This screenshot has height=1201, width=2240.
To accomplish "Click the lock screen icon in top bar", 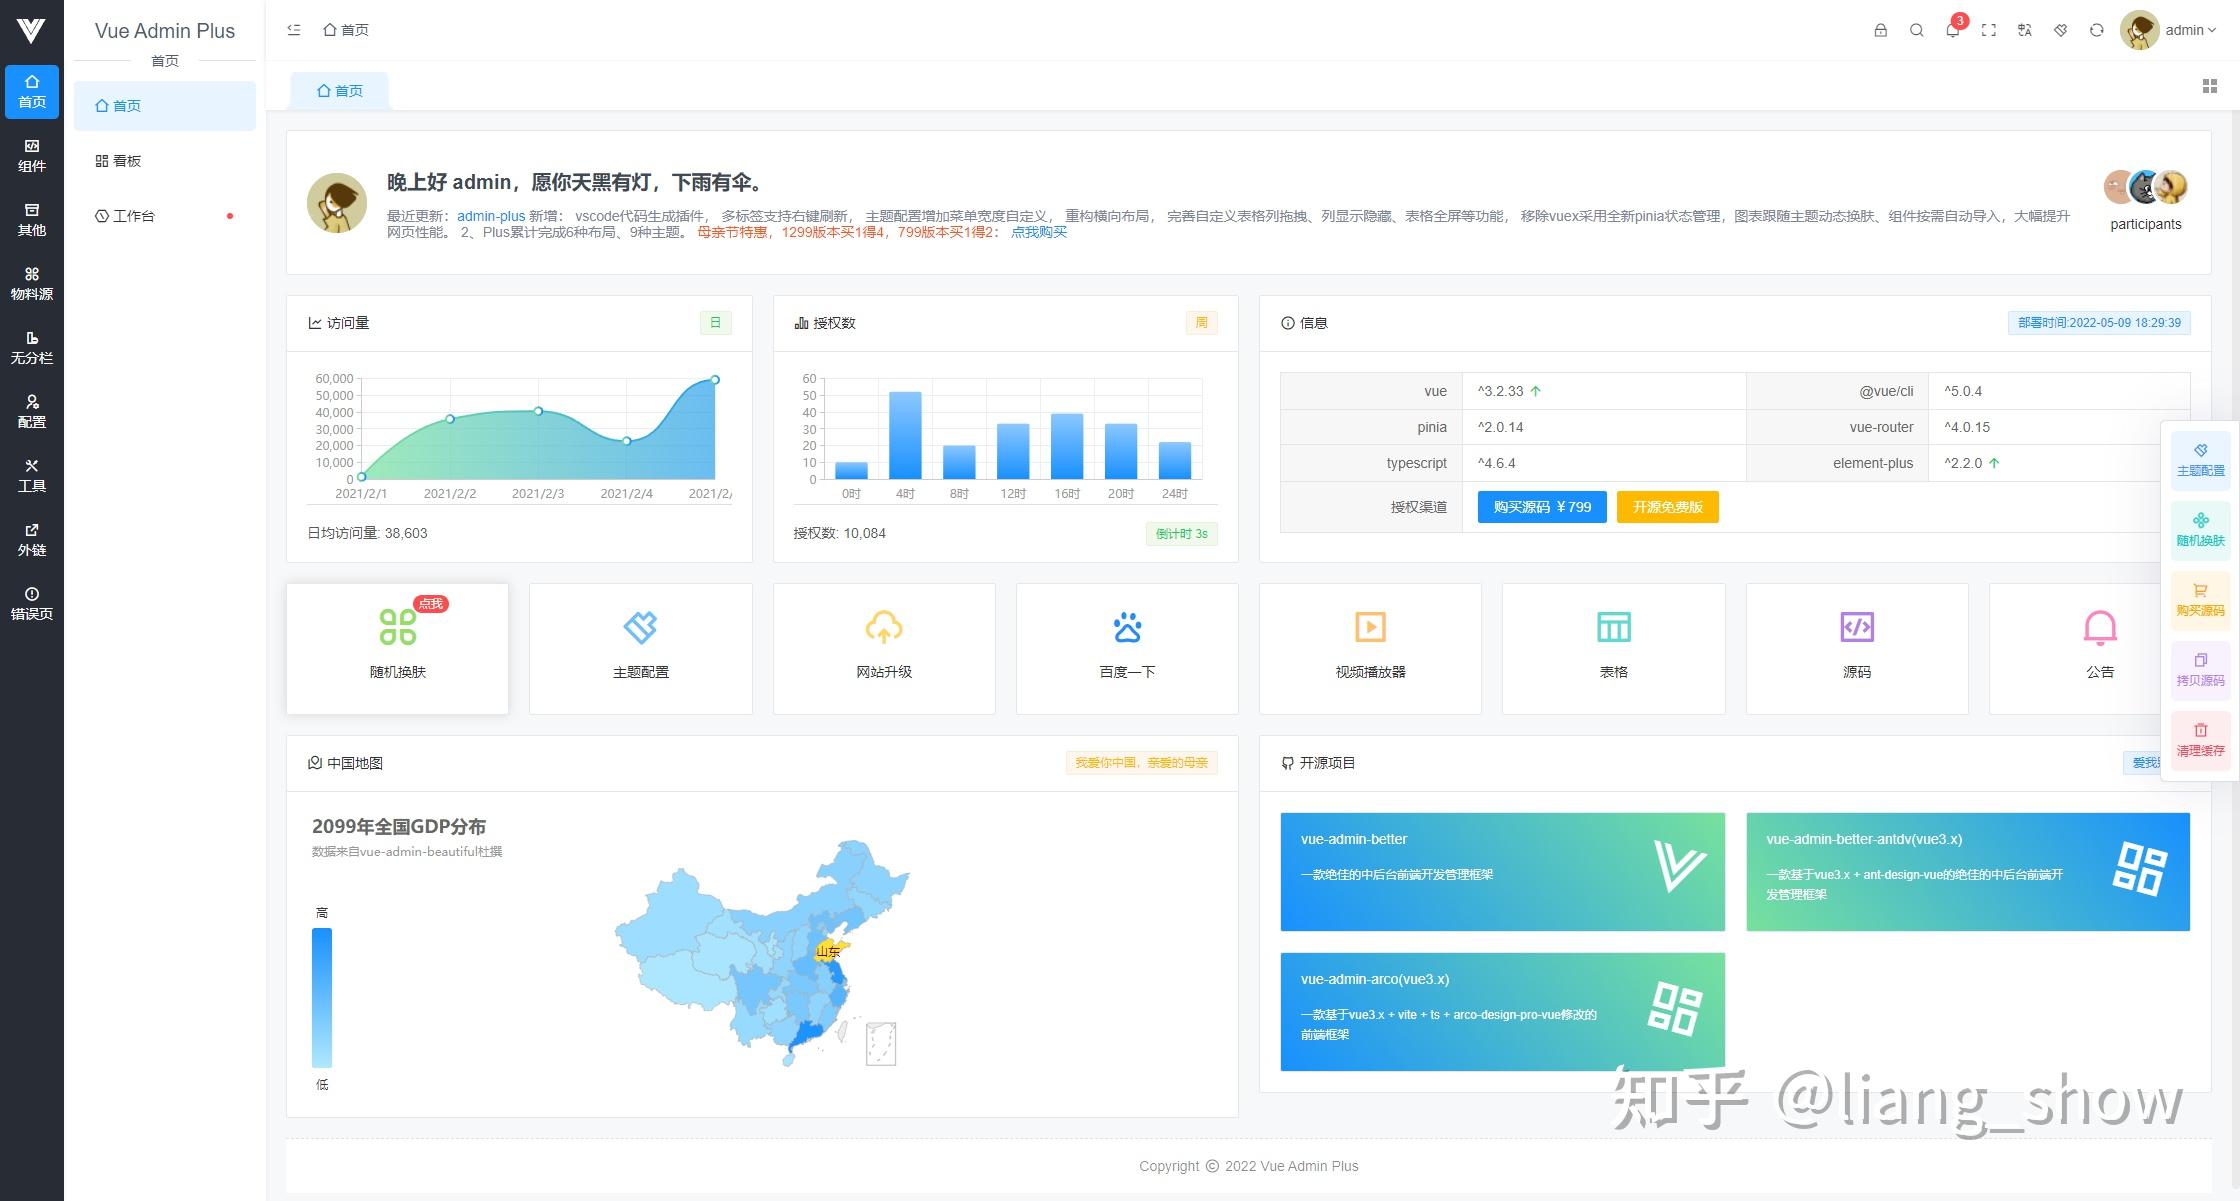I will coord(1880,30).
